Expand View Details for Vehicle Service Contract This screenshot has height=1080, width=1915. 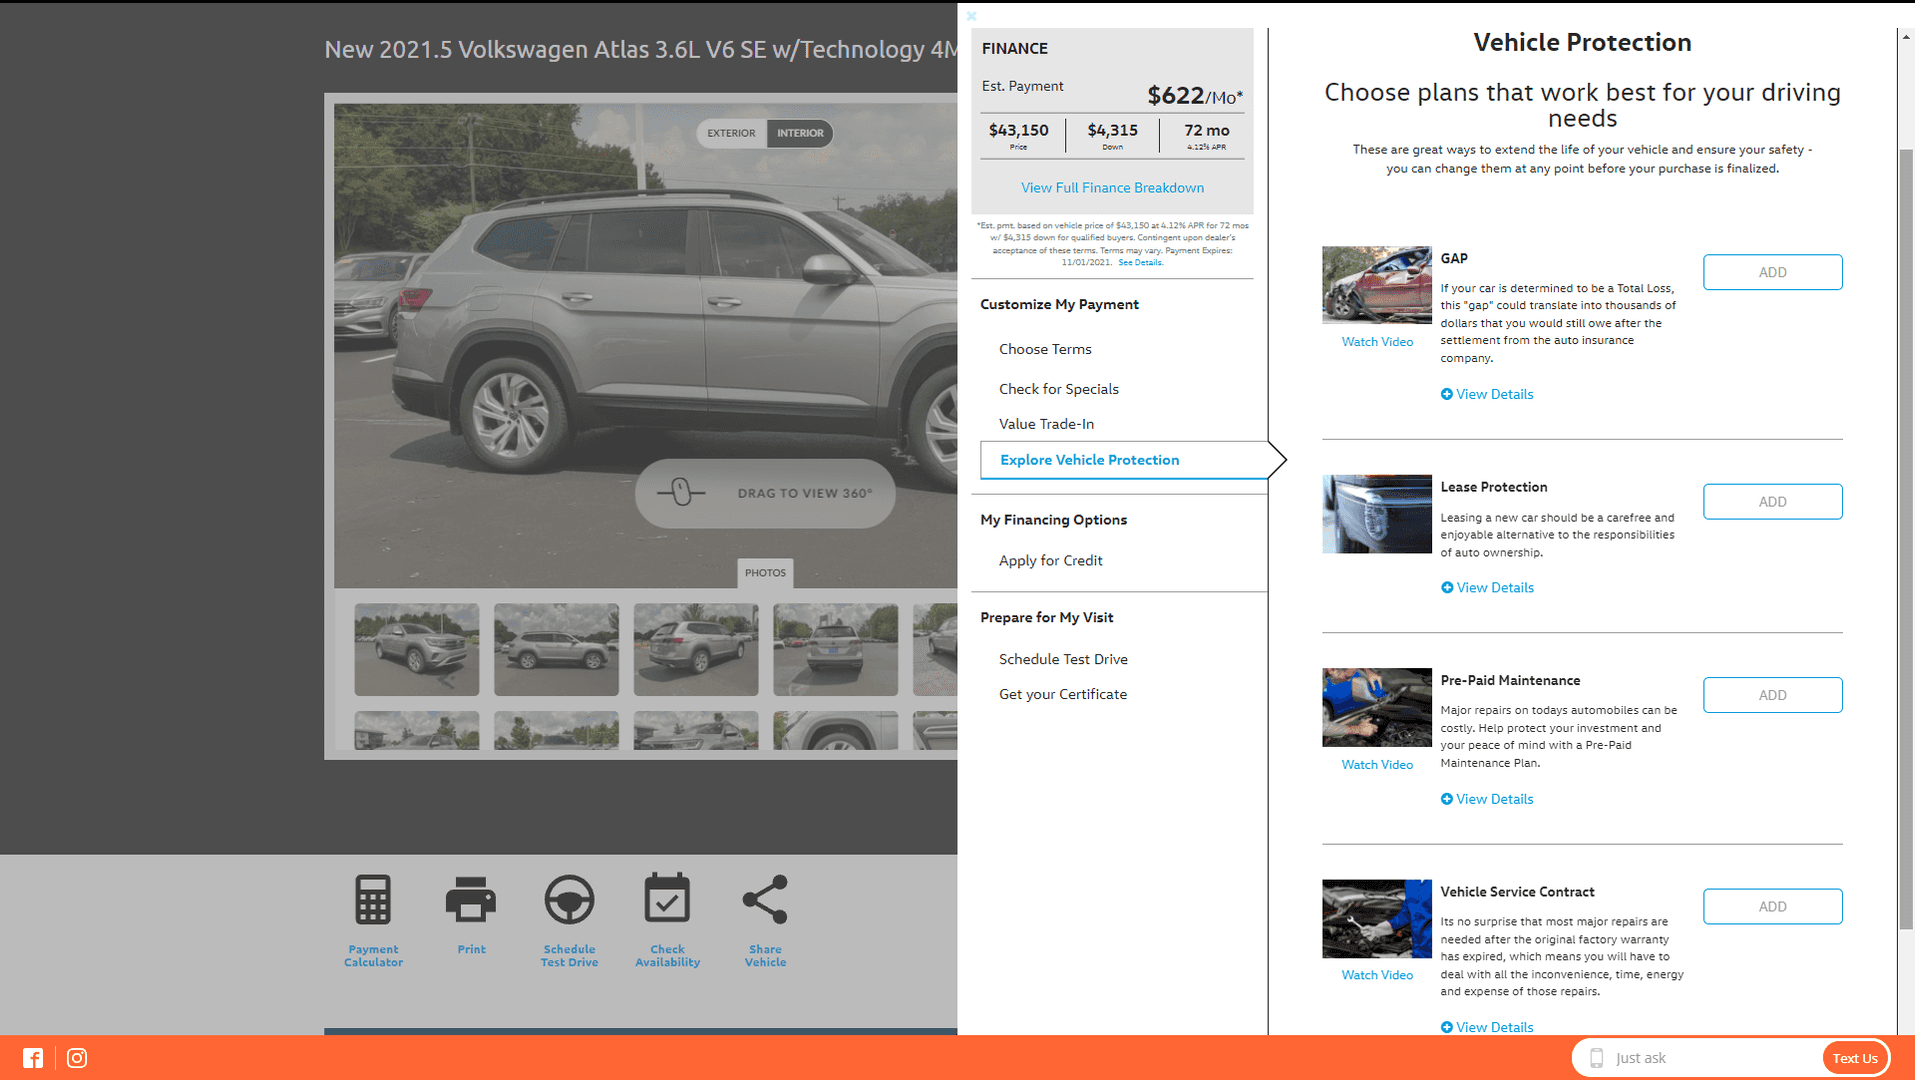coord(1487,1027)
